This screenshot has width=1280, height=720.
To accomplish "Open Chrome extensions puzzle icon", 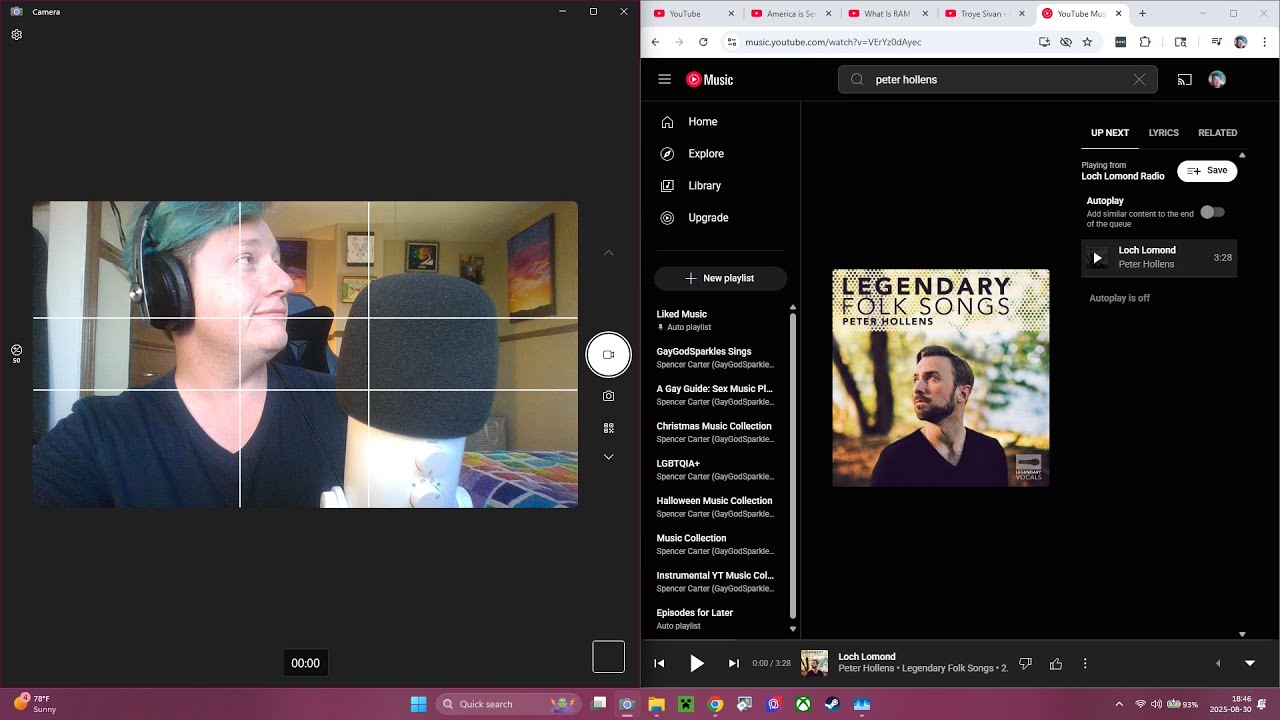I will [1146, 42].
